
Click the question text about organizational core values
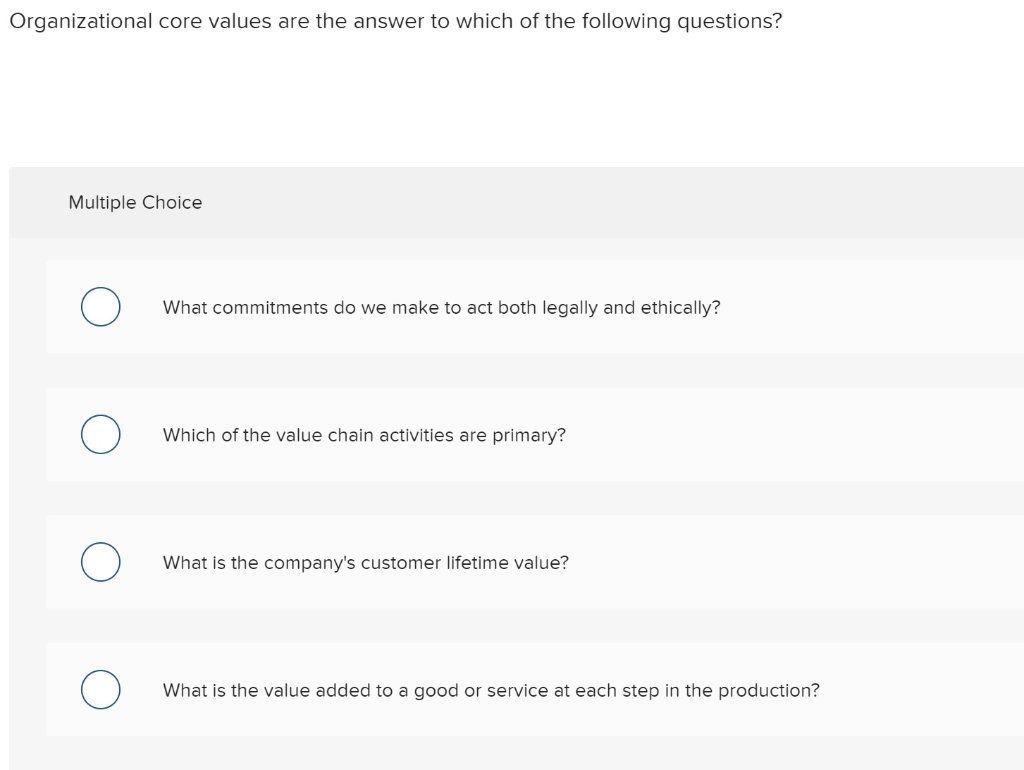pyautogui.click(x=396, y=20)
